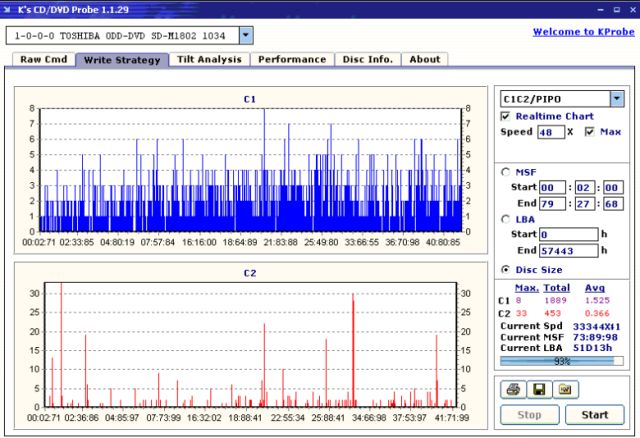
Task: Click the MSF End minutes field 79
Action: pos(552,203)
